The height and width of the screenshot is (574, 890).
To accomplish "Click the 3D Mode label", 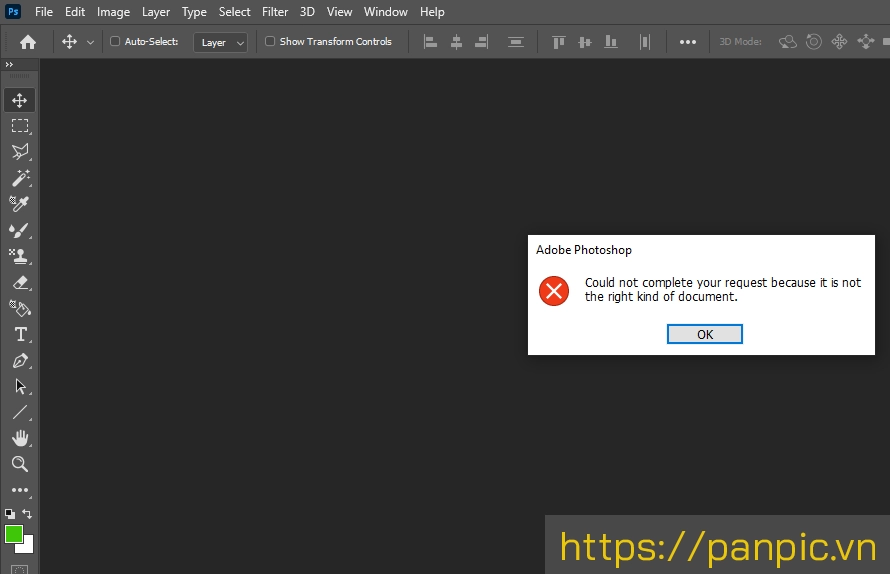I will [740, 41].
